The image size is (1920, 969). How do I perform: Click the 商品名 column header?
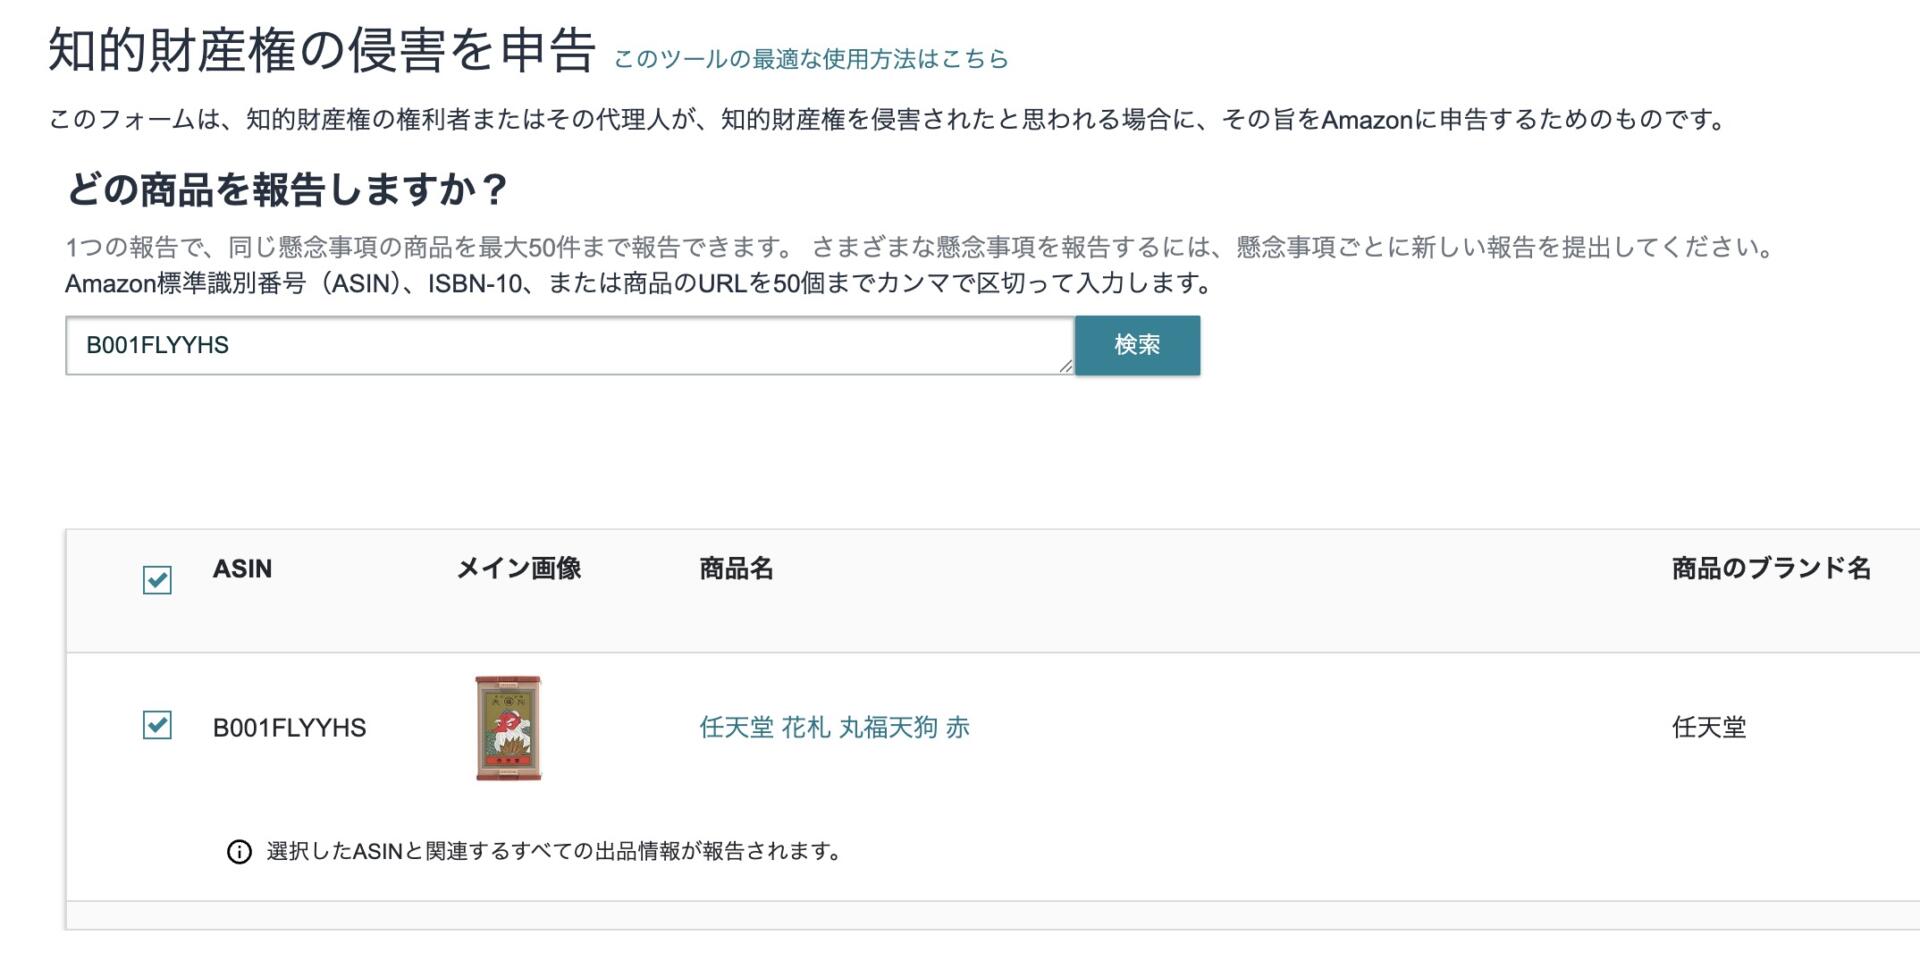(x=736, y=569)
